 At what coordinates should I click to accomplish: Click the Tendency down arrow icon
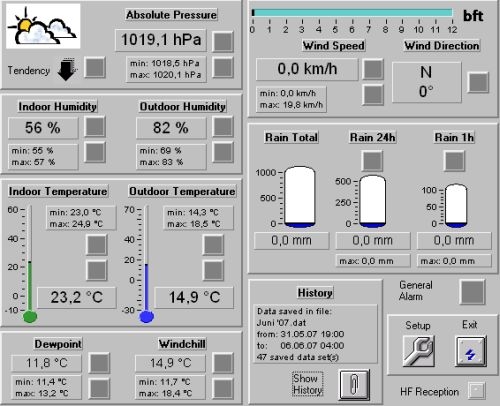pos(67,69)
